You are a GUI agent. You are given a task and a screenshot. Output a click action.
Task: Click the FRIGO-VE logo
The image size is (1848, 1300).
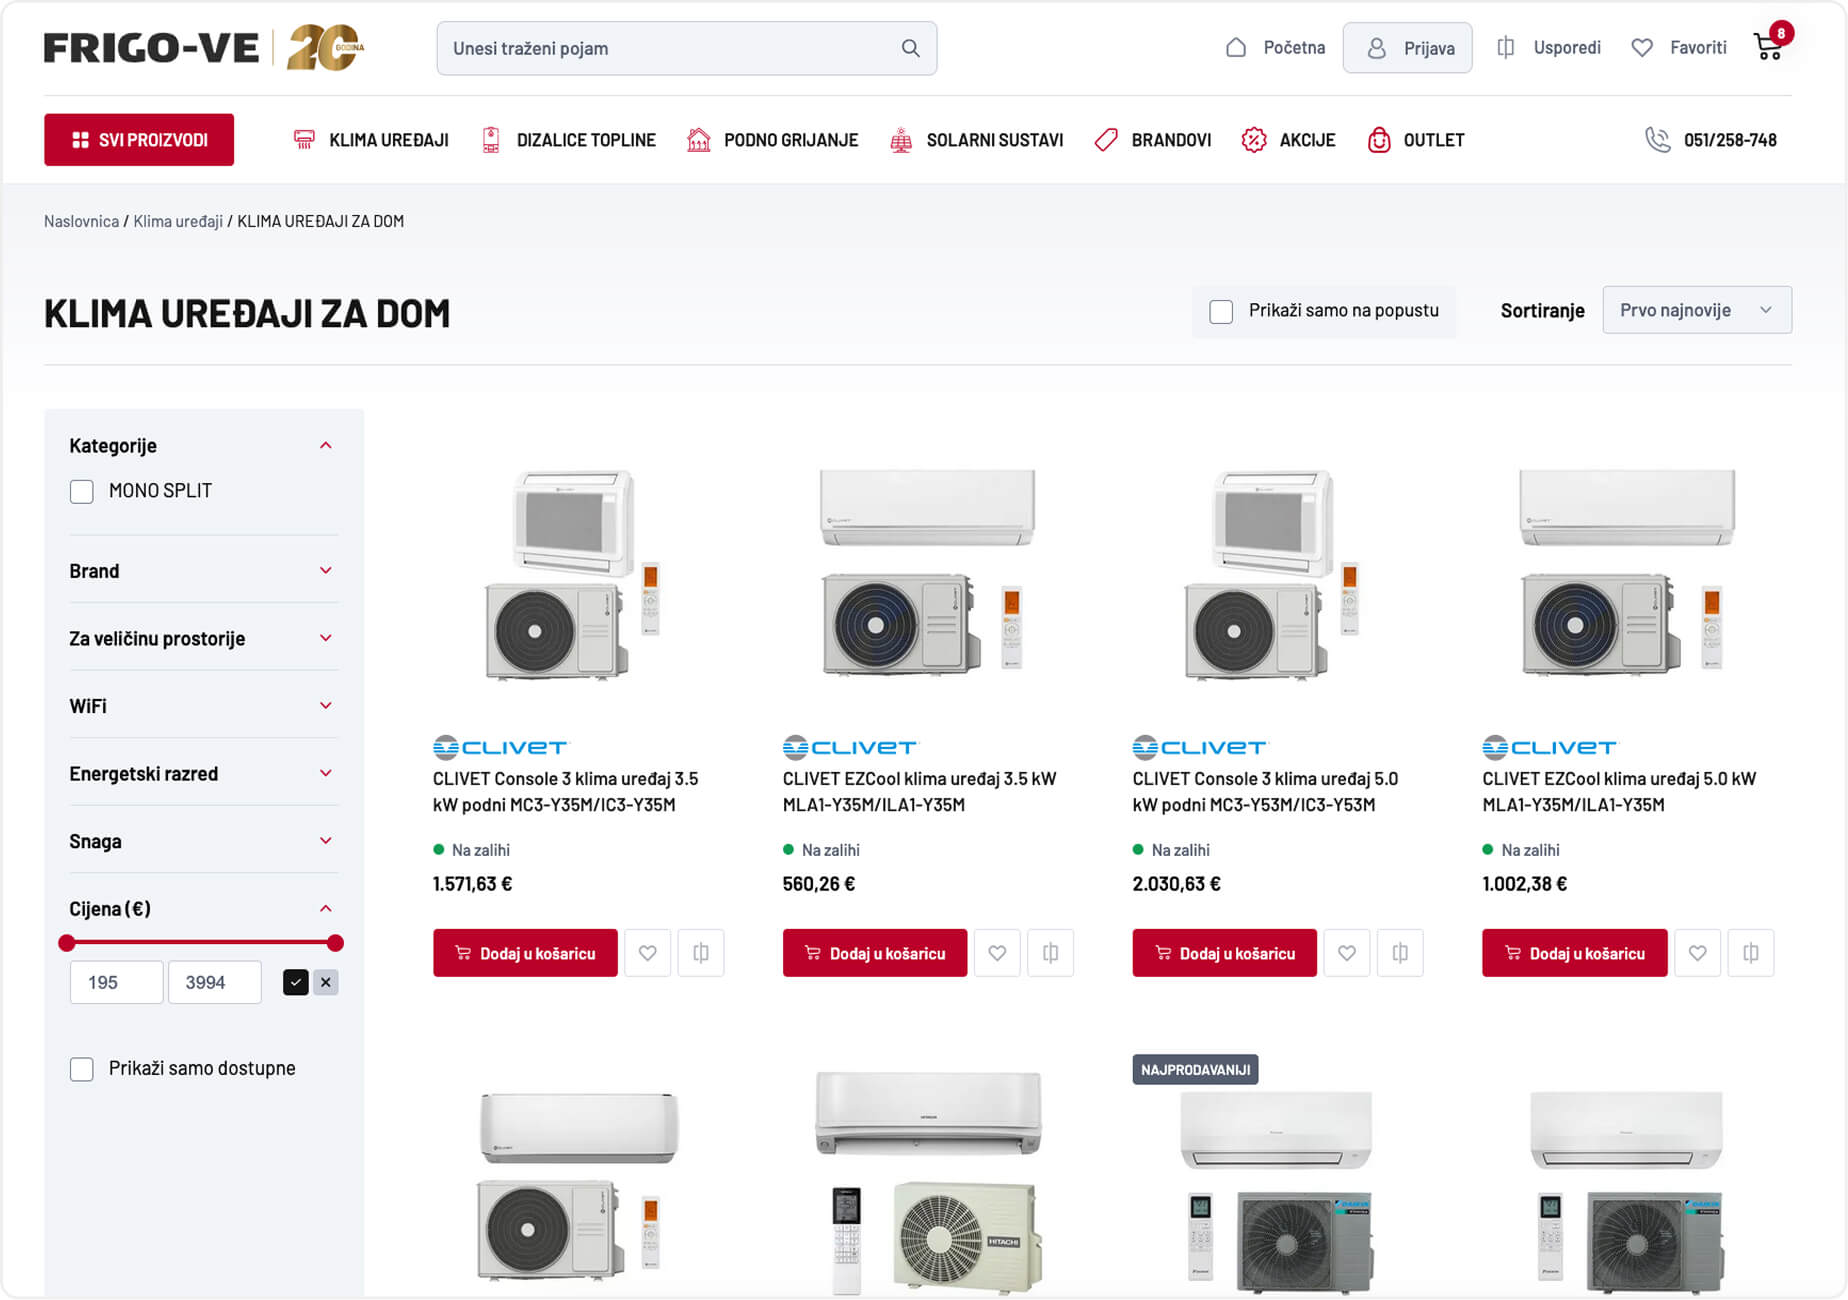click(x=203, y=48)
